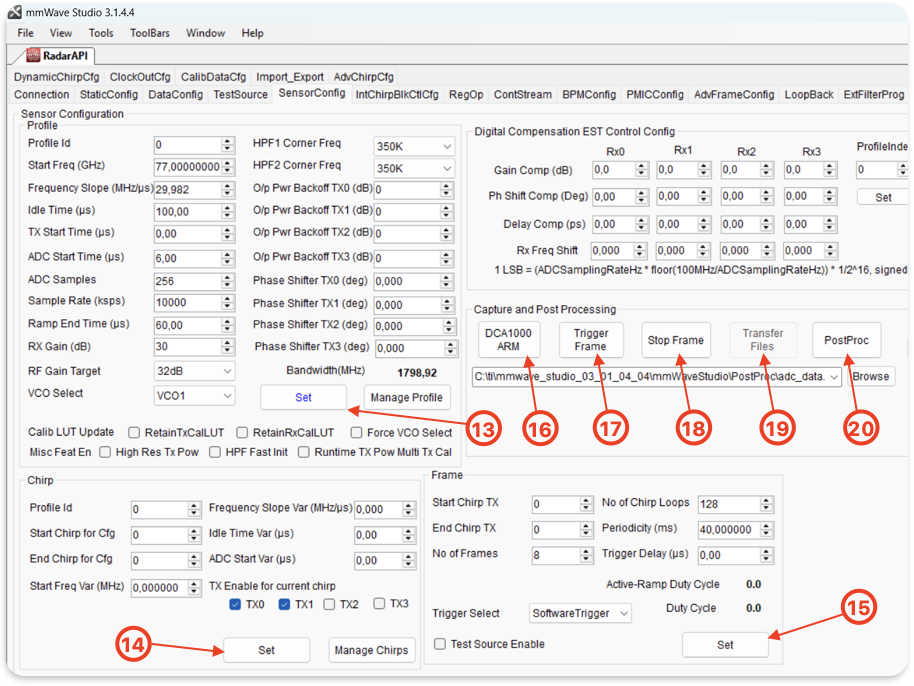
Task: Click the No of Chirp Loops stepper
Action: tap(767, 504)
